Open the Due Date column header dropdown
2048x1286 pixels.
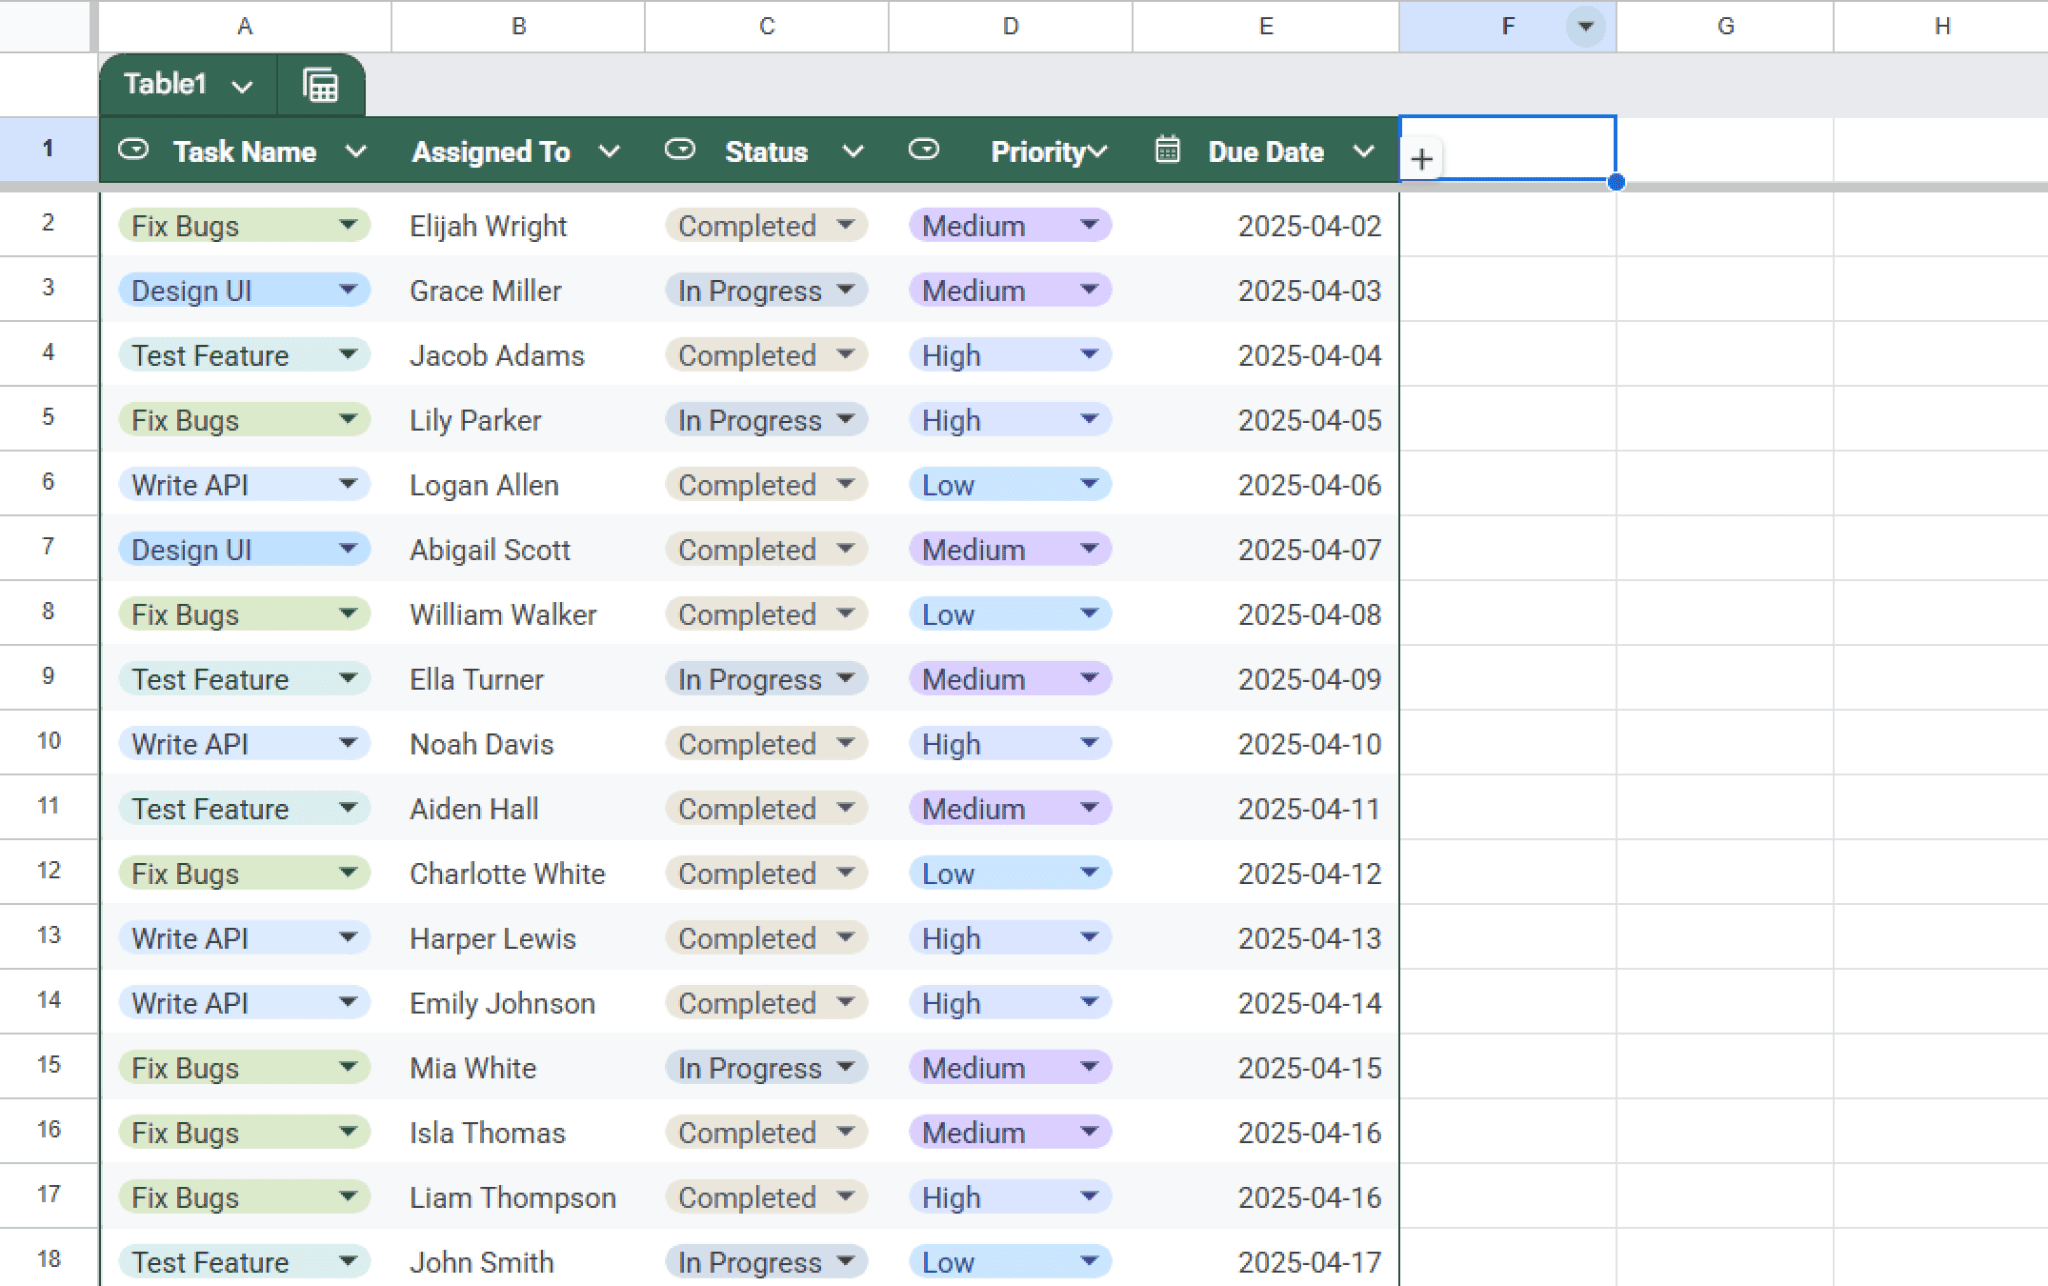point(1364,150)
